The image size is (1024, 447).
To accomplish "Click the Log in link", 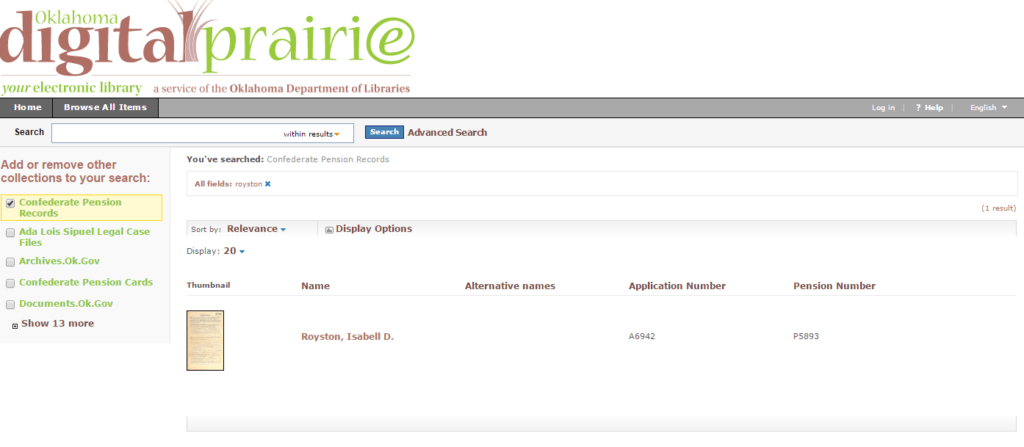I will (883, 108).
